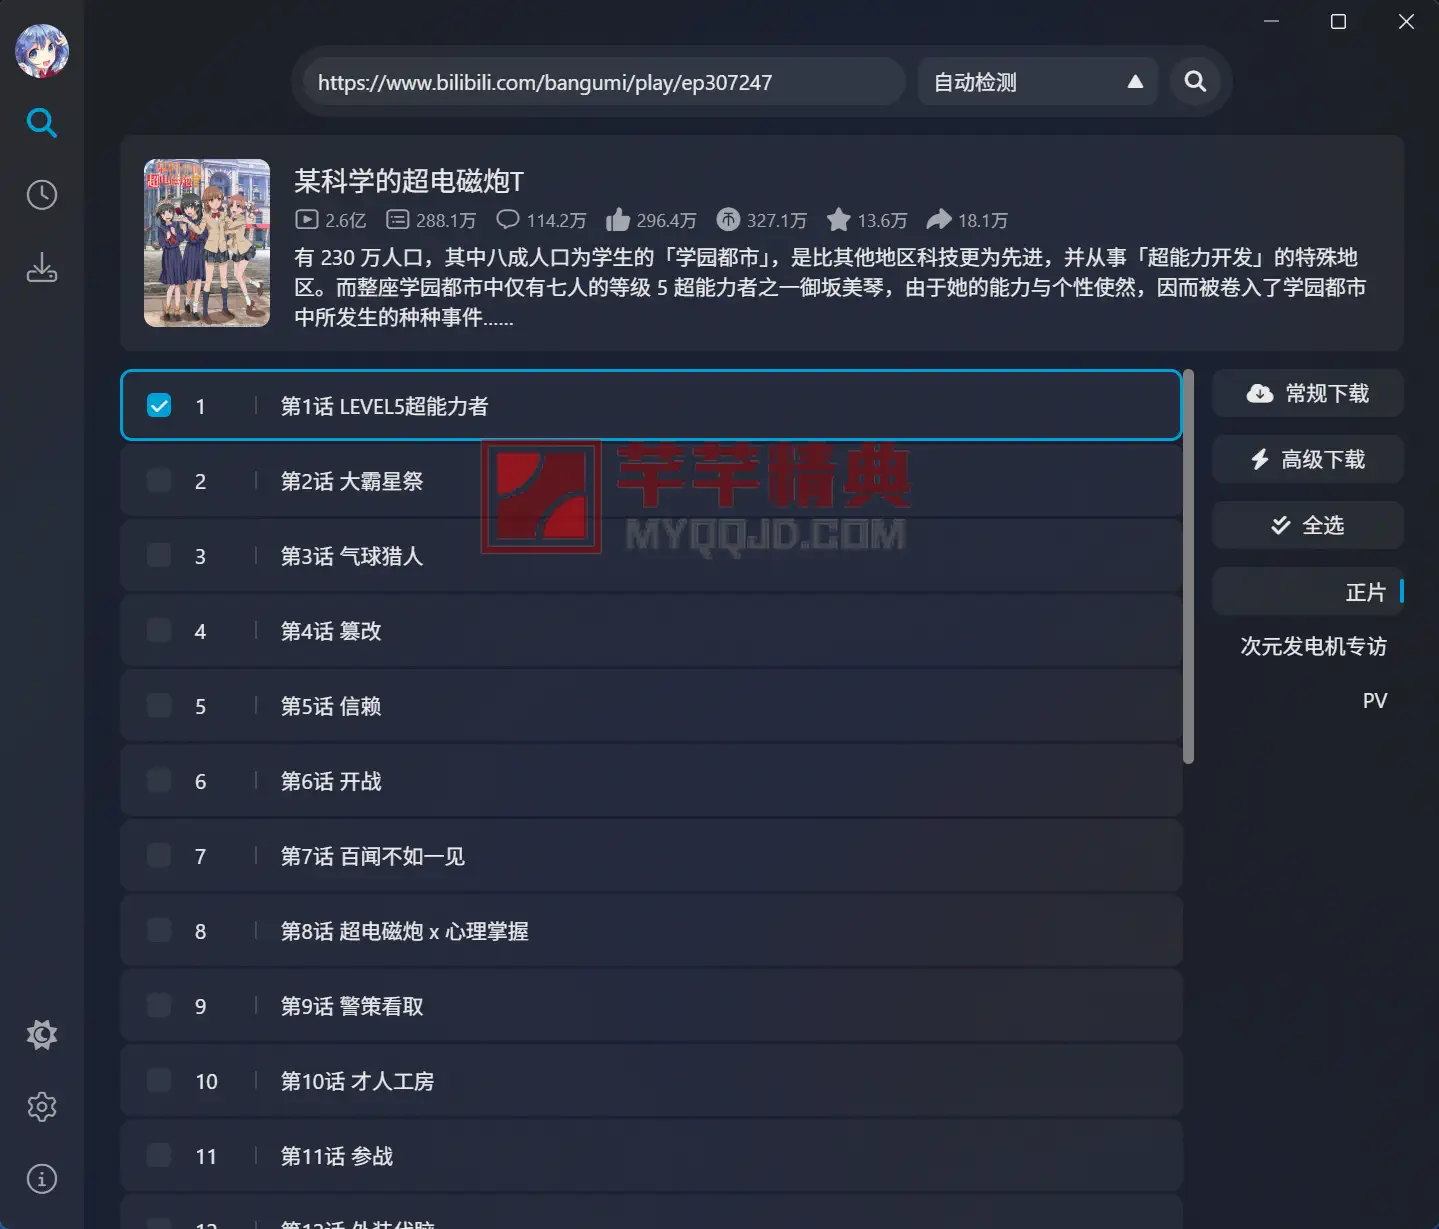The width and height of the screenshot is (1439, 1229).
Task: Click the 全选 select-all button
Action: pos(1308,526)
